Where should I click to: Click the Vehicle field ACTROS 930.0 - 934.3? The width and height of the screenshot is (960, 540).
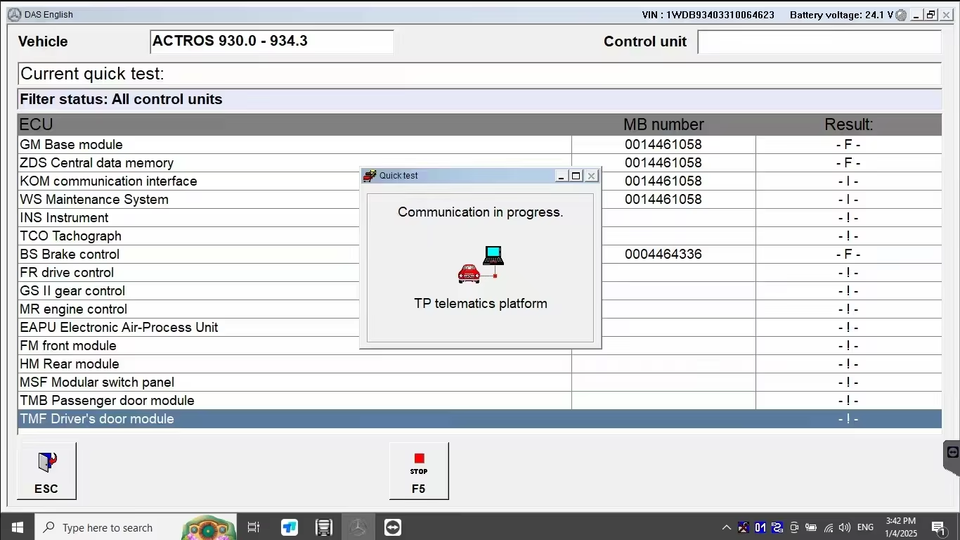[x=271, y=42]
